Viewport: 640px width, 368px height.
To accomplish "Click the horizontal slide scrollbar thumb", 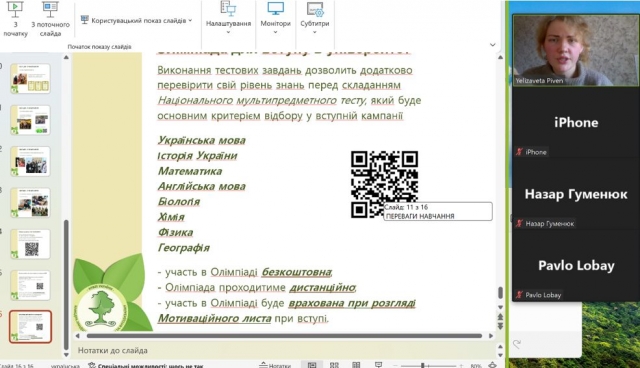I will pyautogui.click(x=284, y=336).
